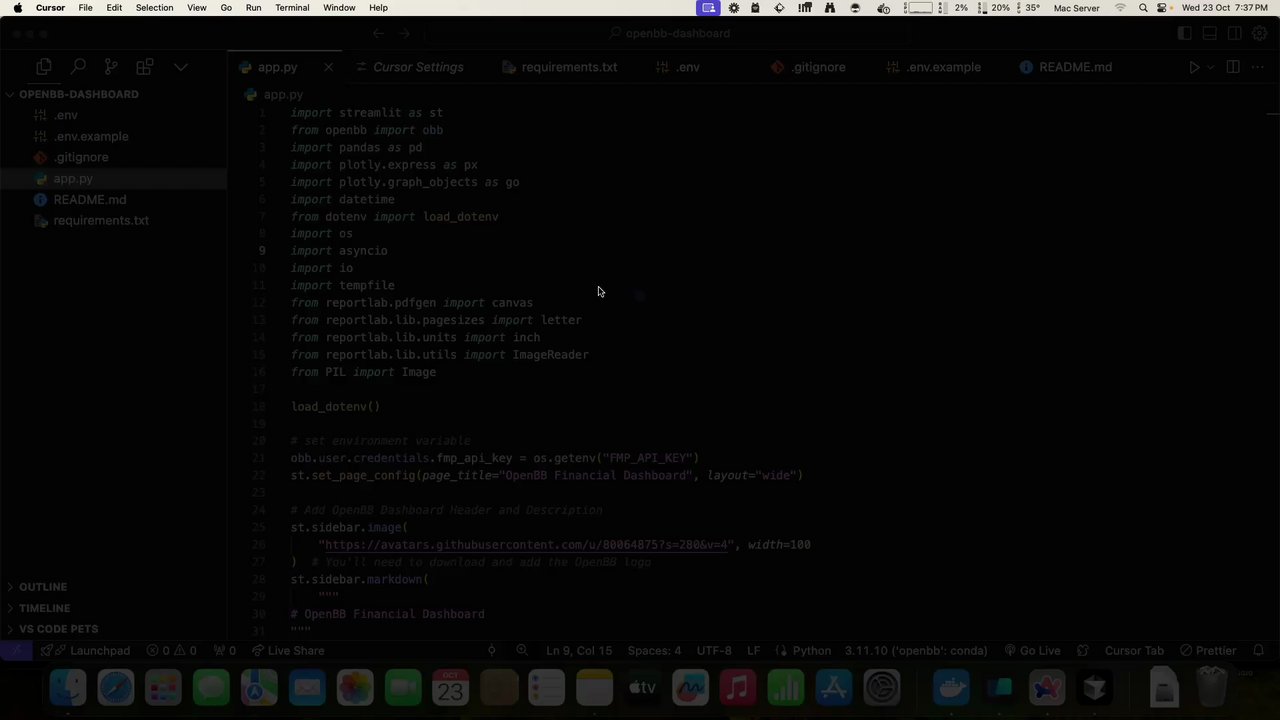The image size is (1280, 720).
Task: Click the avatars.githubusercontent.com URL in code
Action: (x=525, y=545)
